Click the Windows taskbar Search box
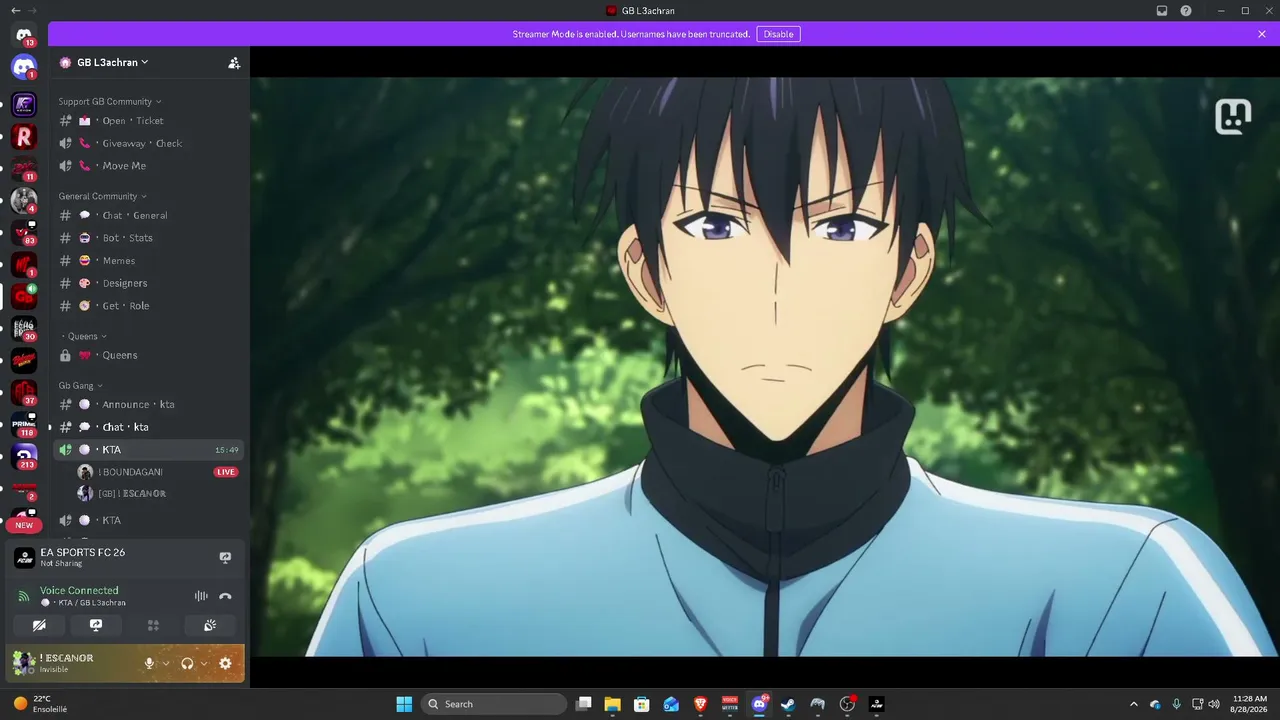This screenshot has height=720, width=1280. pos(494,704)
